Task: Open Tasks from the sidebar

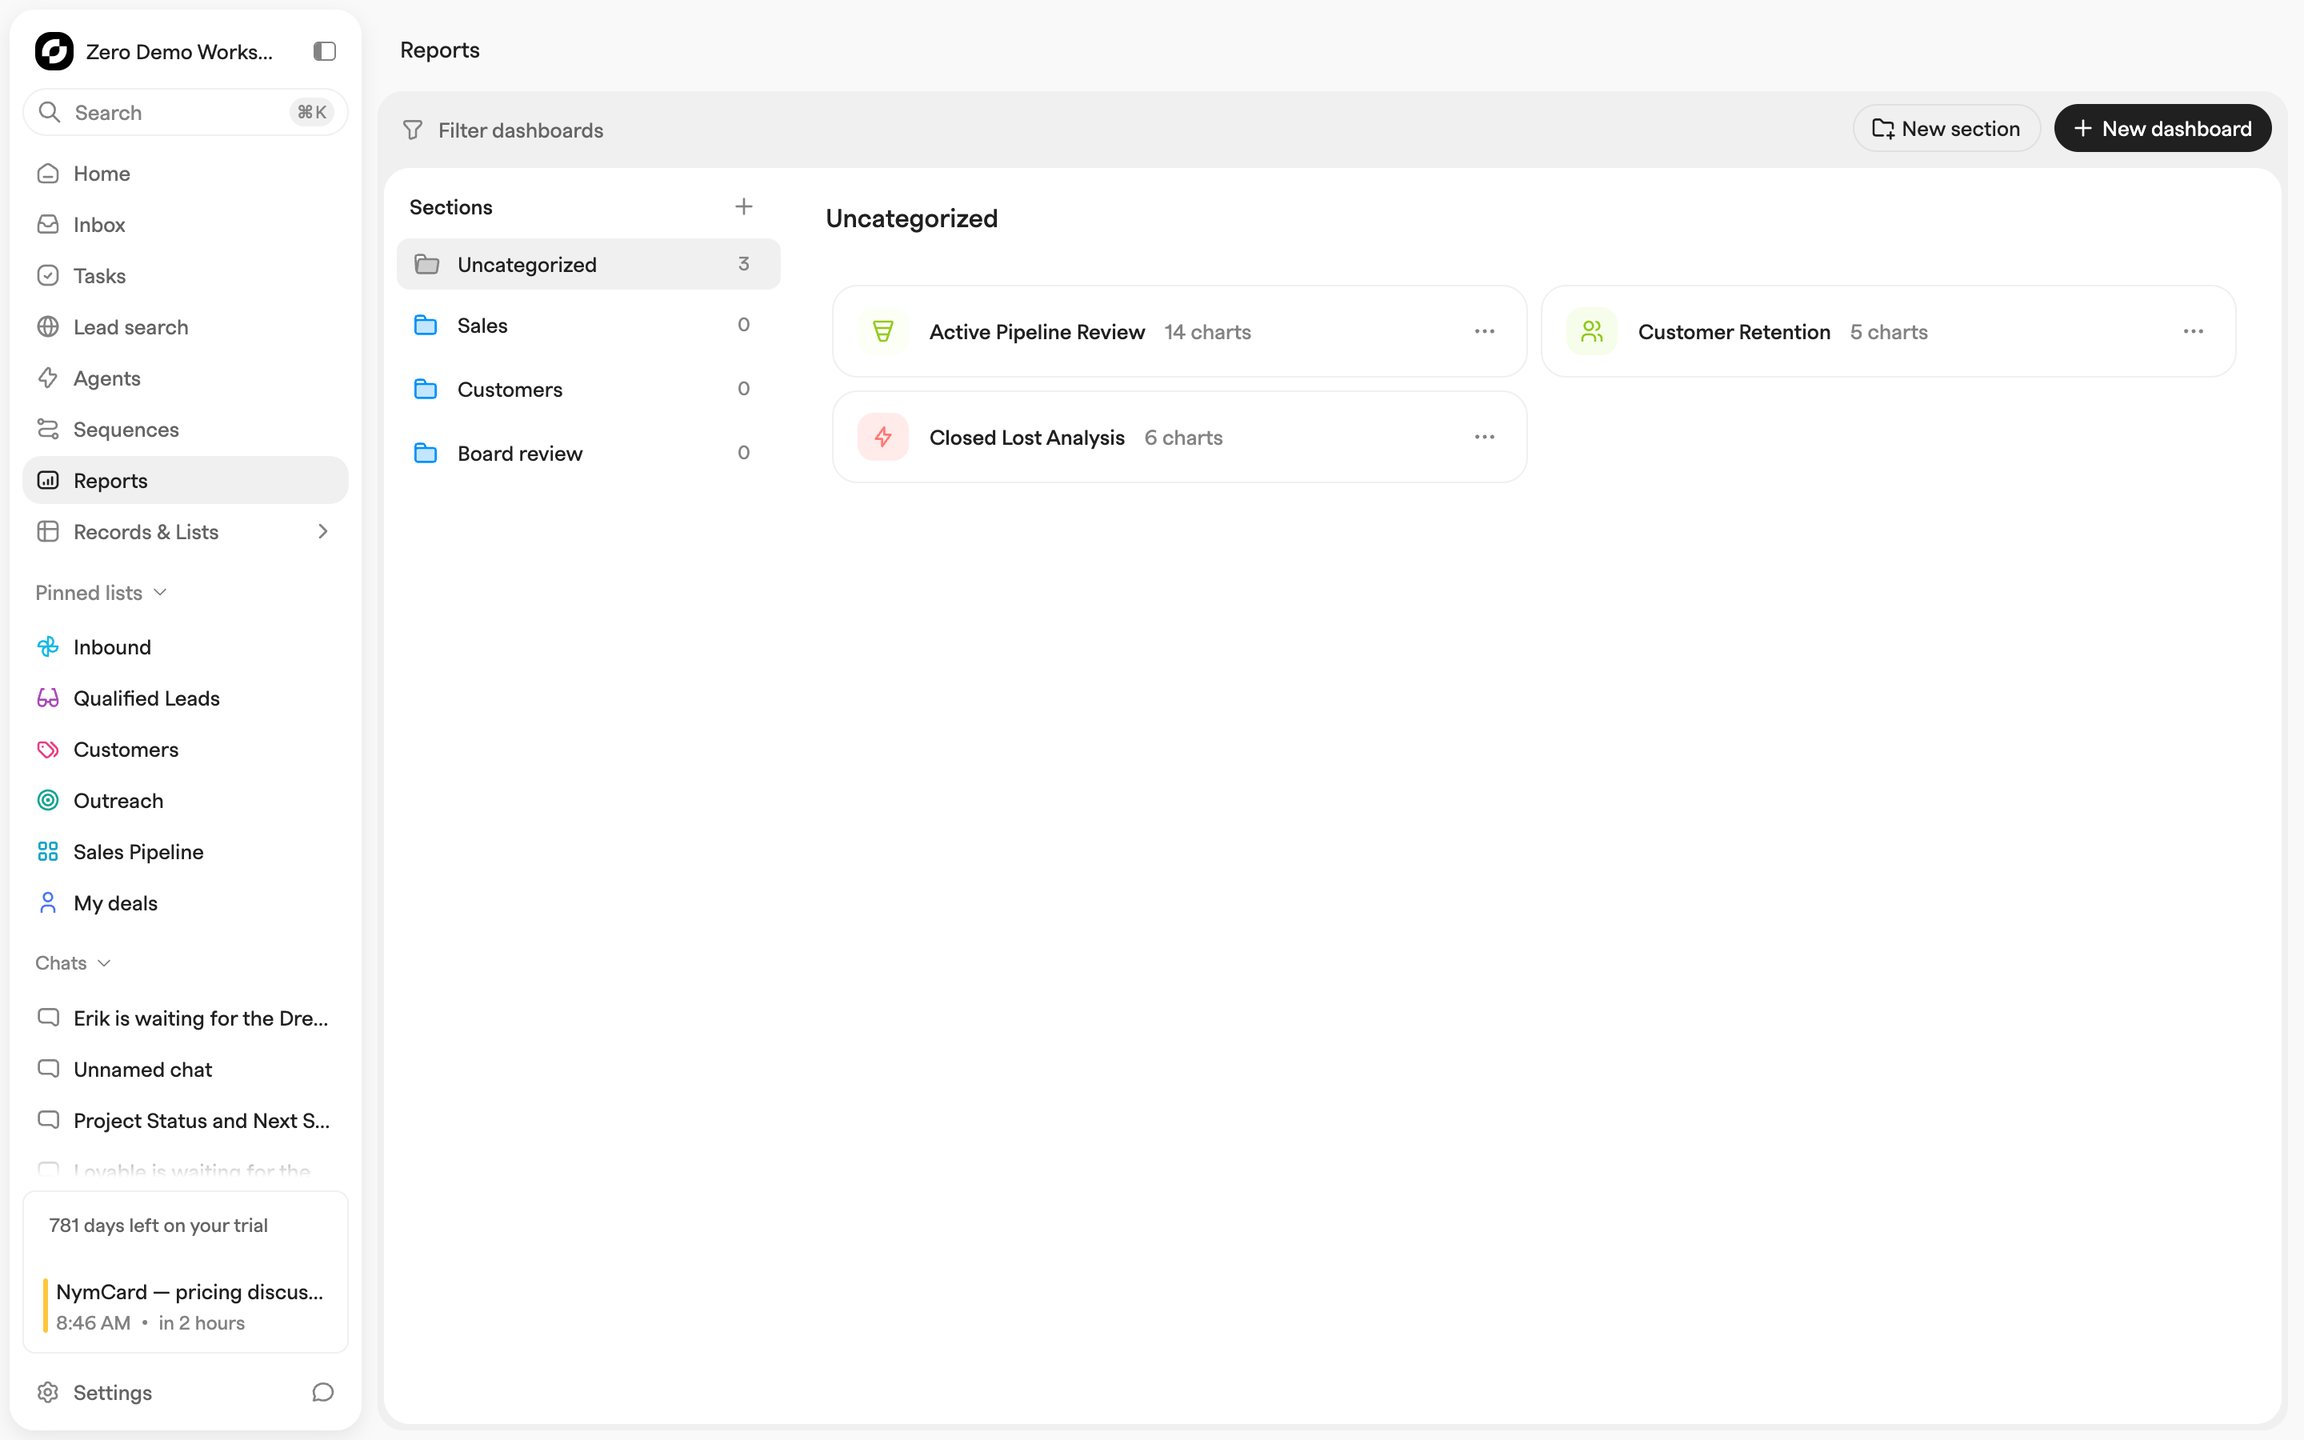Action: [x=185, y=275]
